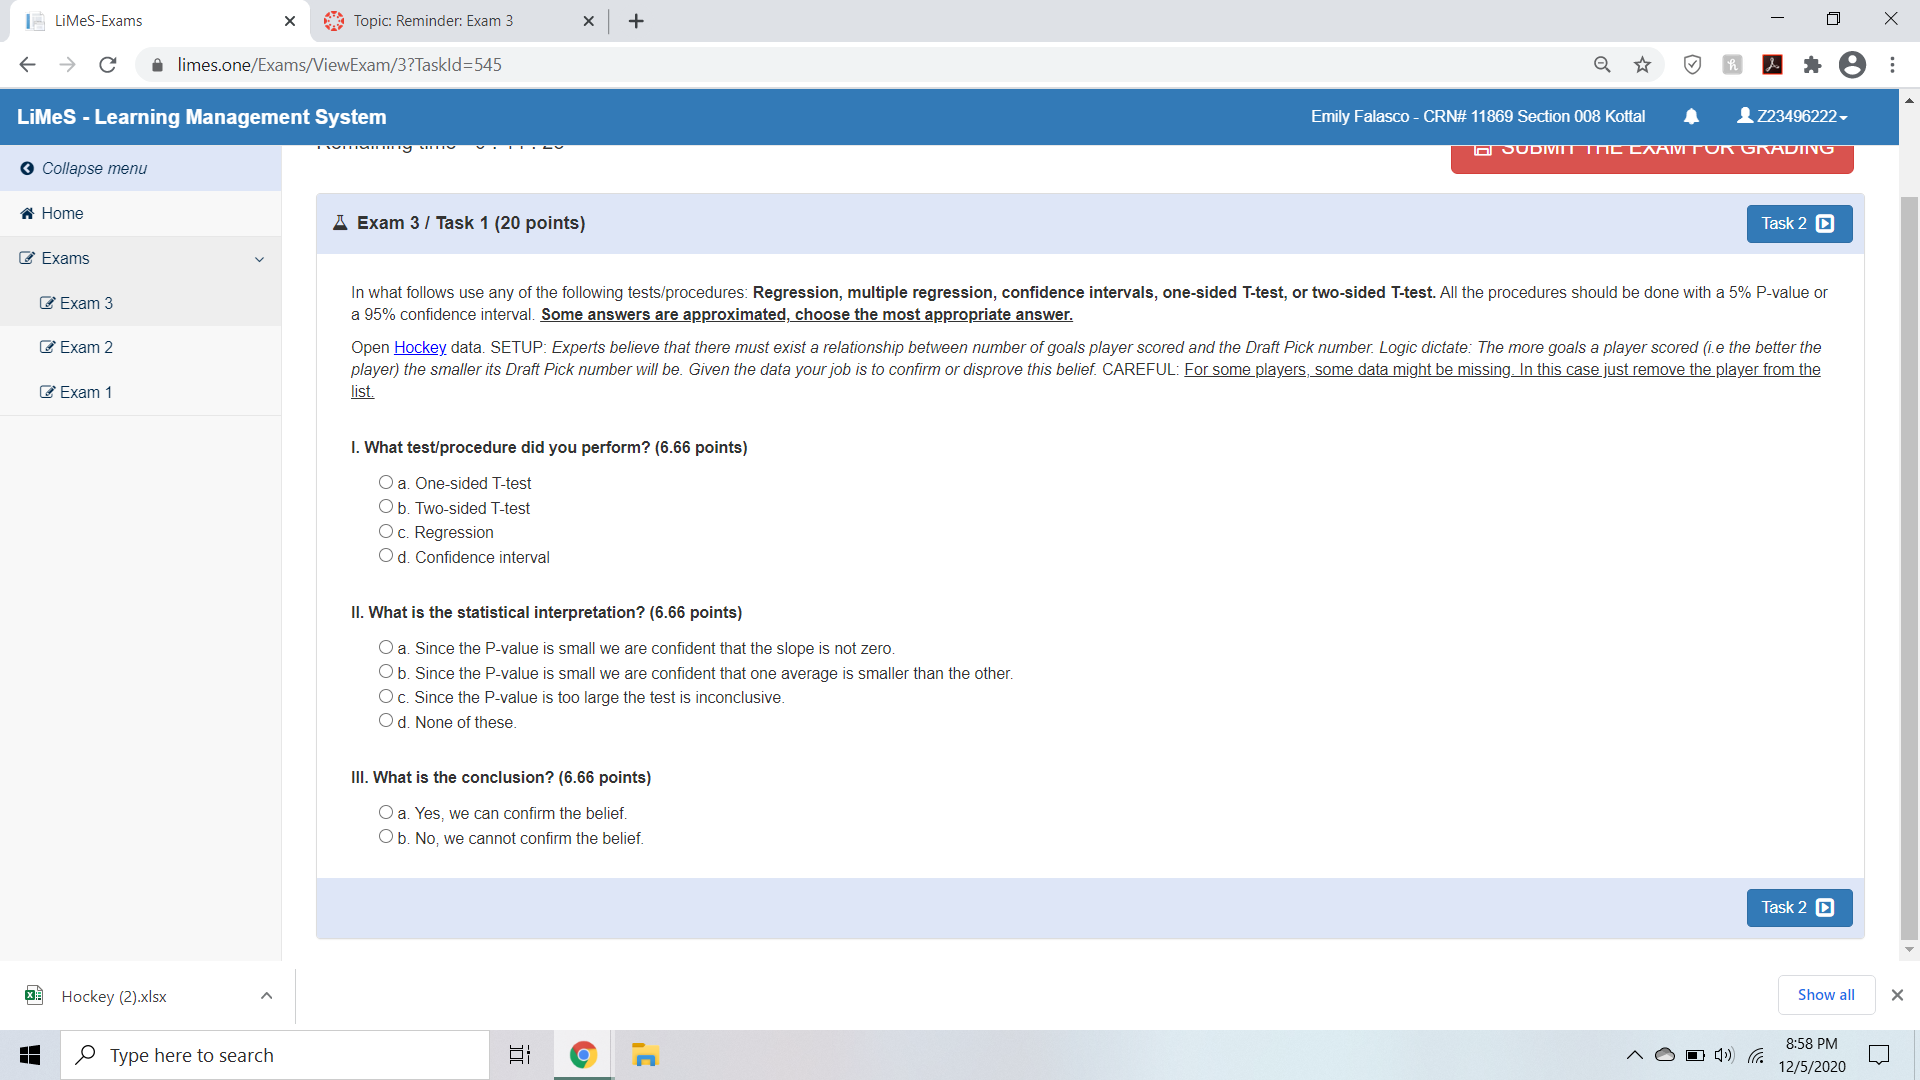The height and width of the screenshot is (1080, 1920).
Task: Select the Regression radio option
Action: [385, 531]
